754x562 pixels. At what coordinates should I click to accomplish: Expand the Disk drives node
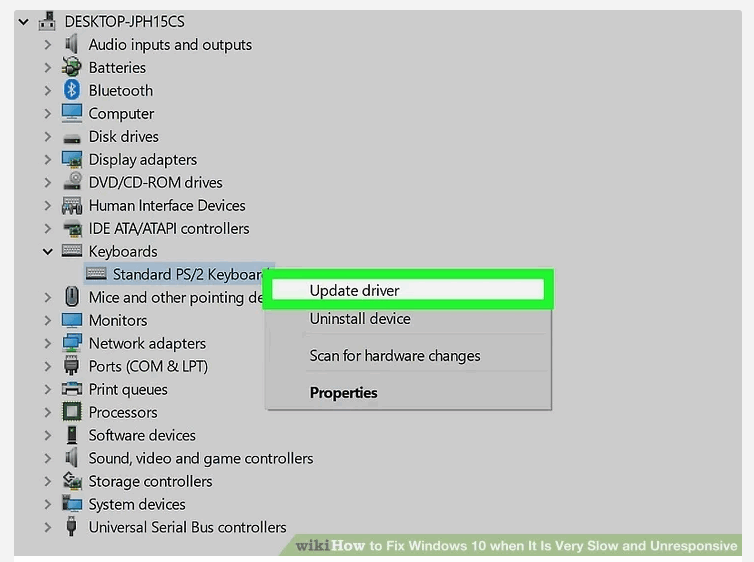(x=47, y=137)
